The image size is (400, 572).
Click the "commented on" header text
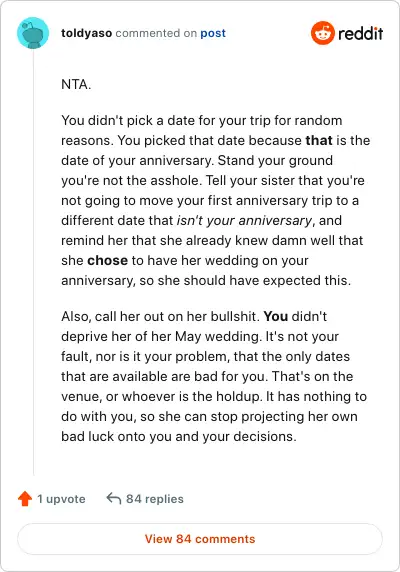pyautogui.click(x=156, y=33)
